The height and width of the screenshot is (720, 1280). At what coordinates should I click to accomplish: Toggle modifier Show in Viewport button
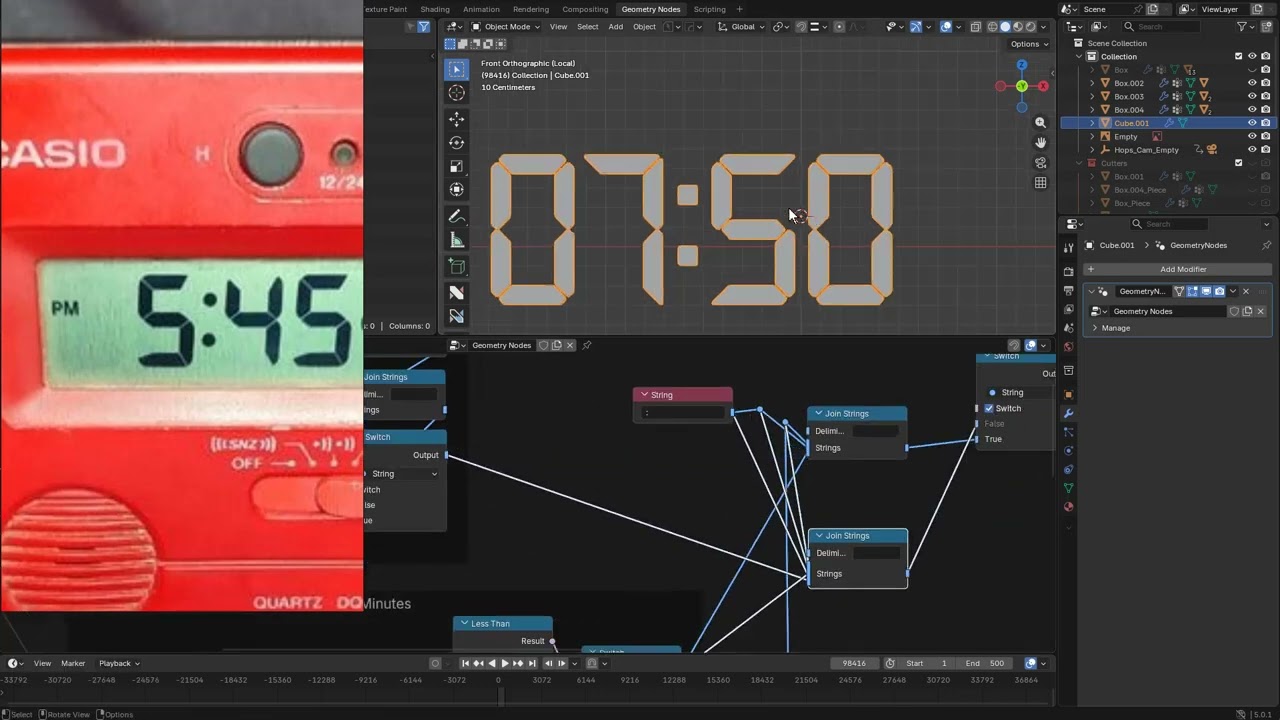[1206, 291]
